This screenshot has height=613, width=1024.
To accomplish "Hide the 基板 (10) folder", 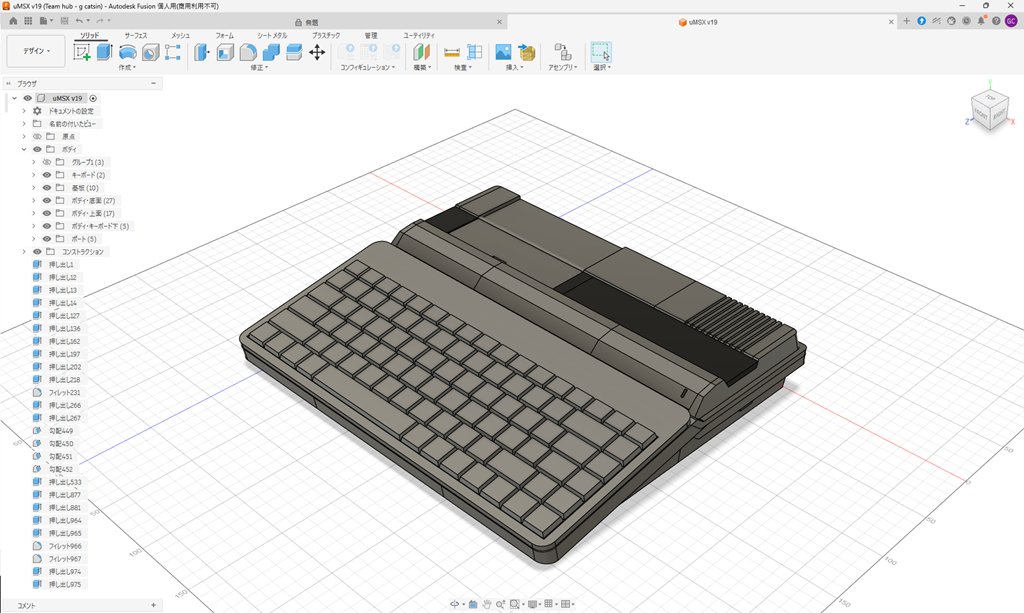I will (x=47, y=187).
